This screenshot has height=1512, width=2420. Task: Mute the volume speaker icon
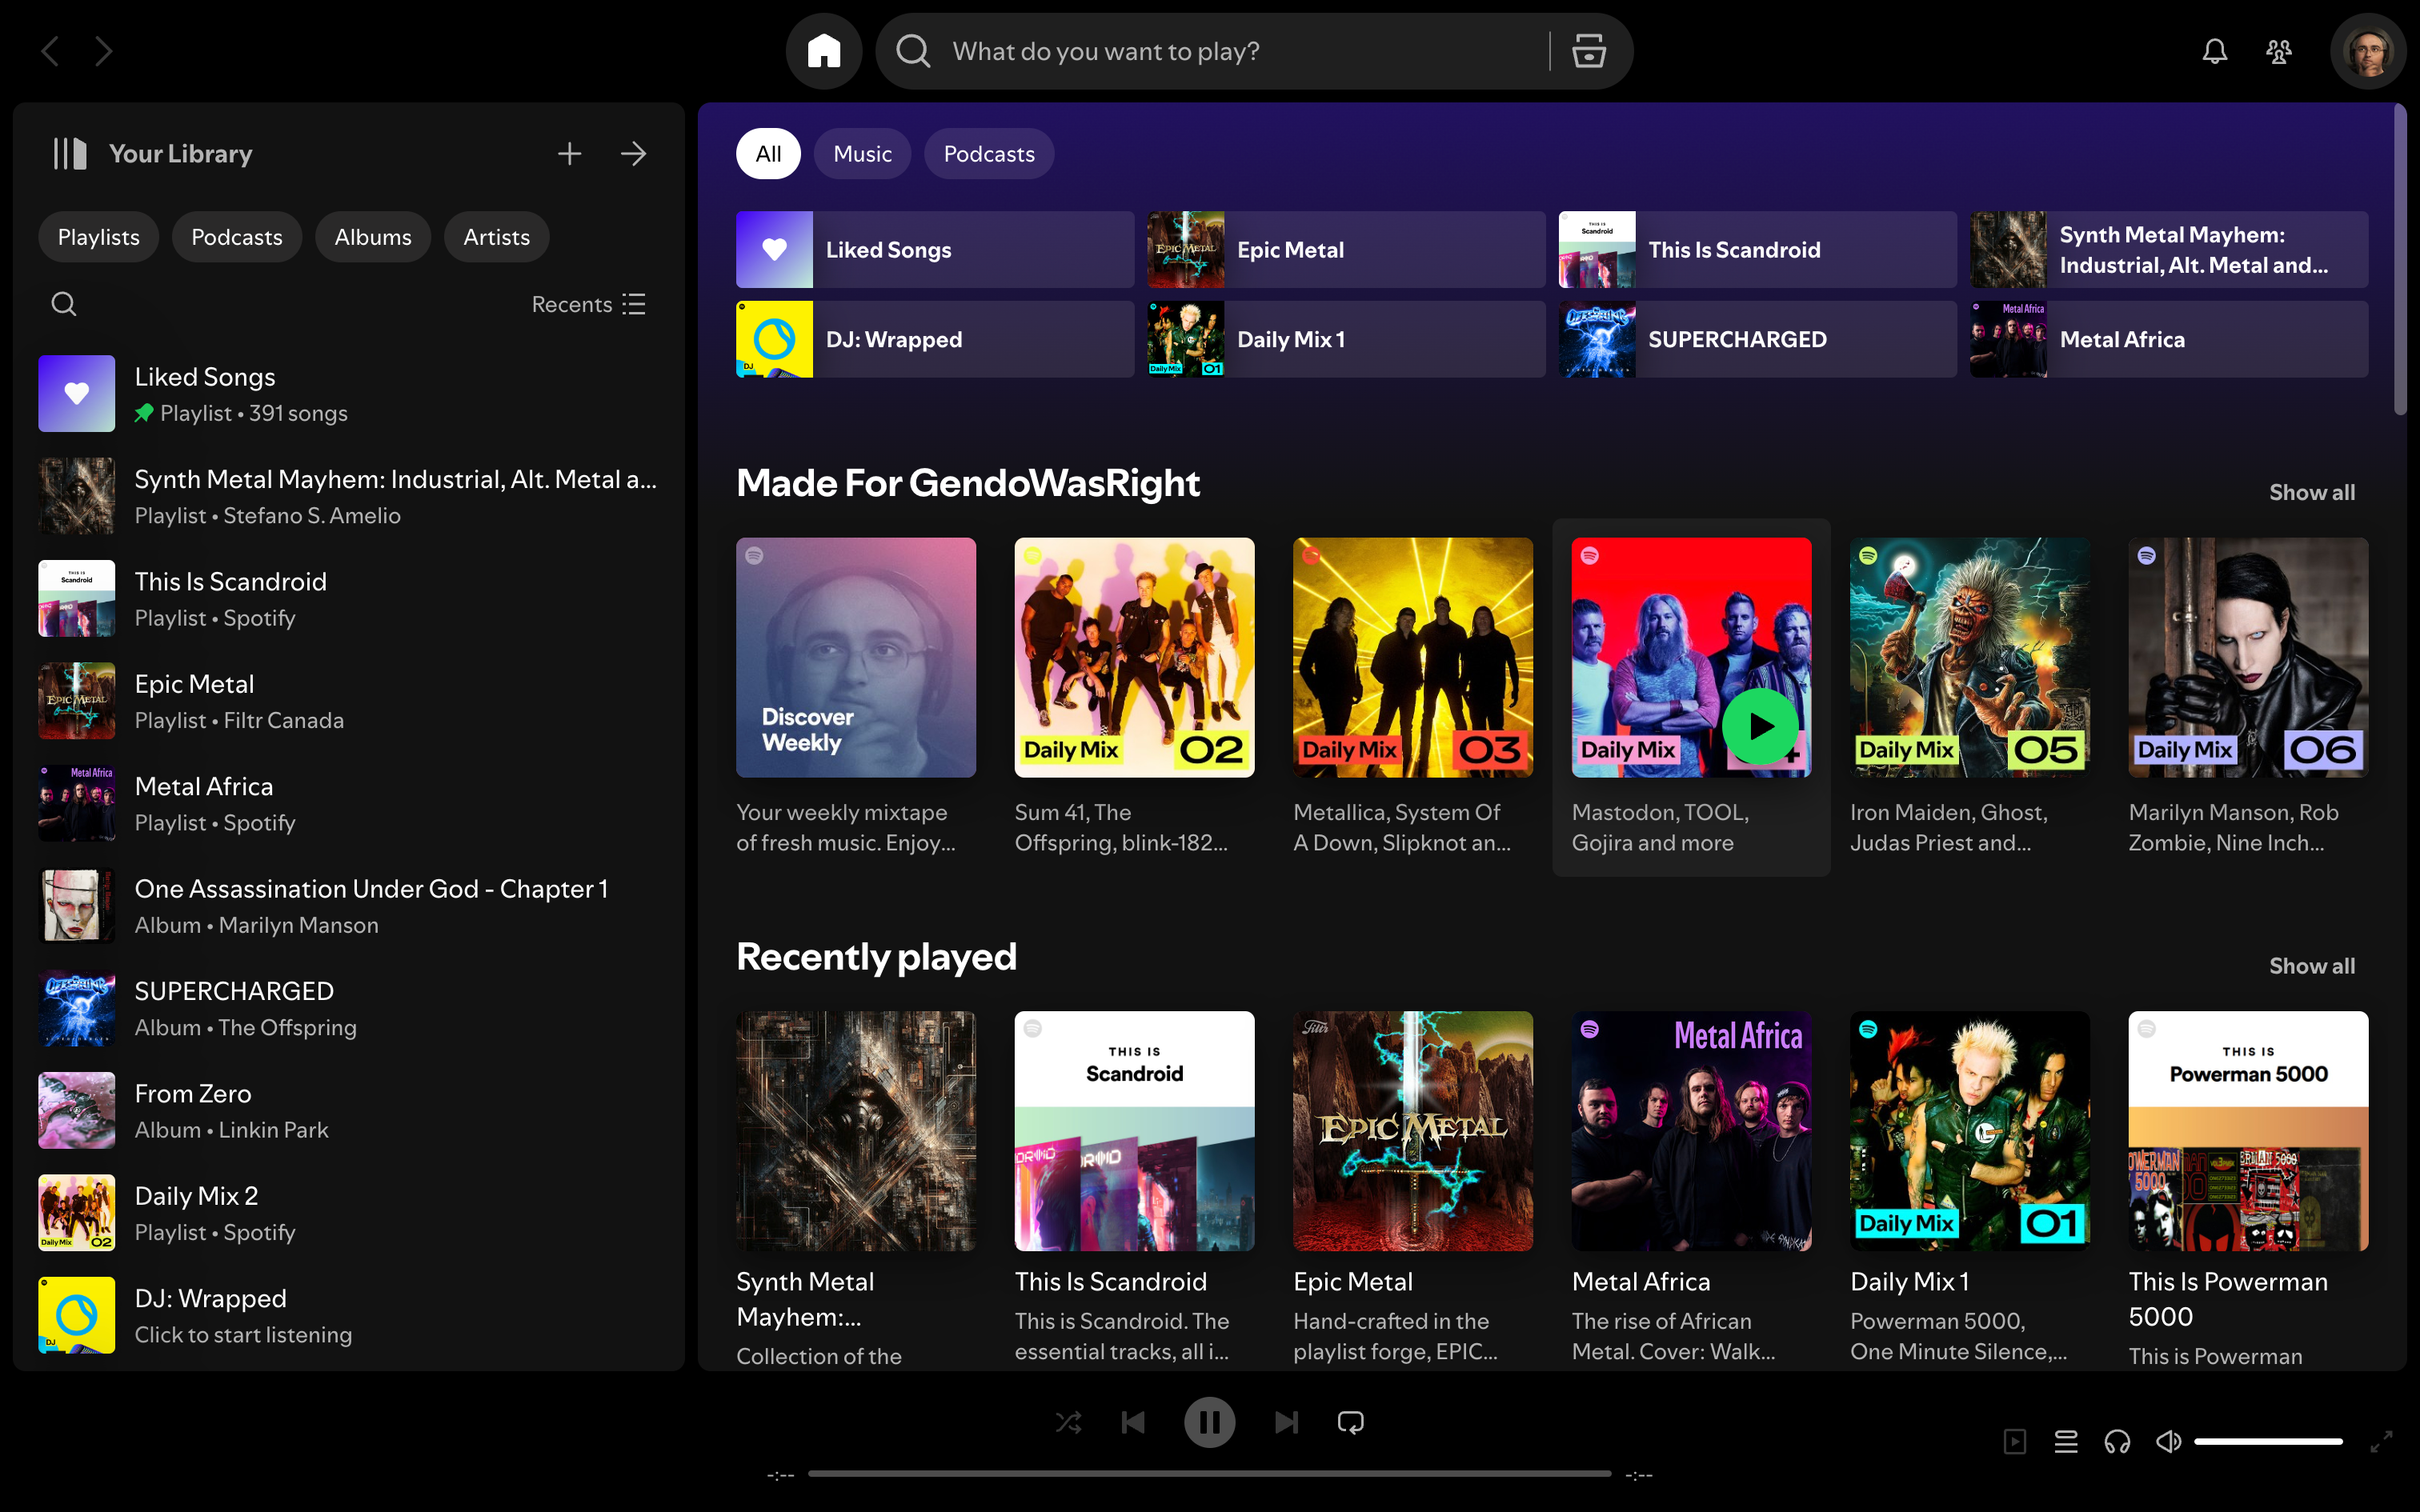(x=2168, y=1441)
